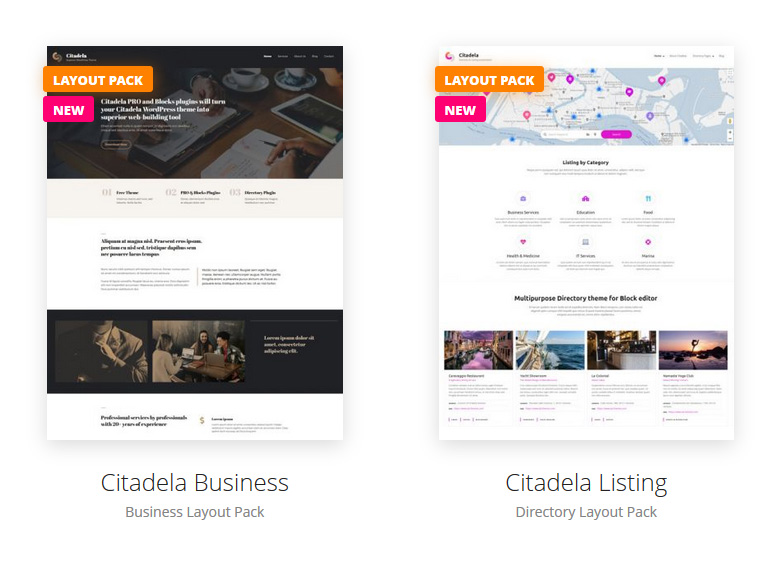Click the outlined button under Business hero text

tap(116, 144)
